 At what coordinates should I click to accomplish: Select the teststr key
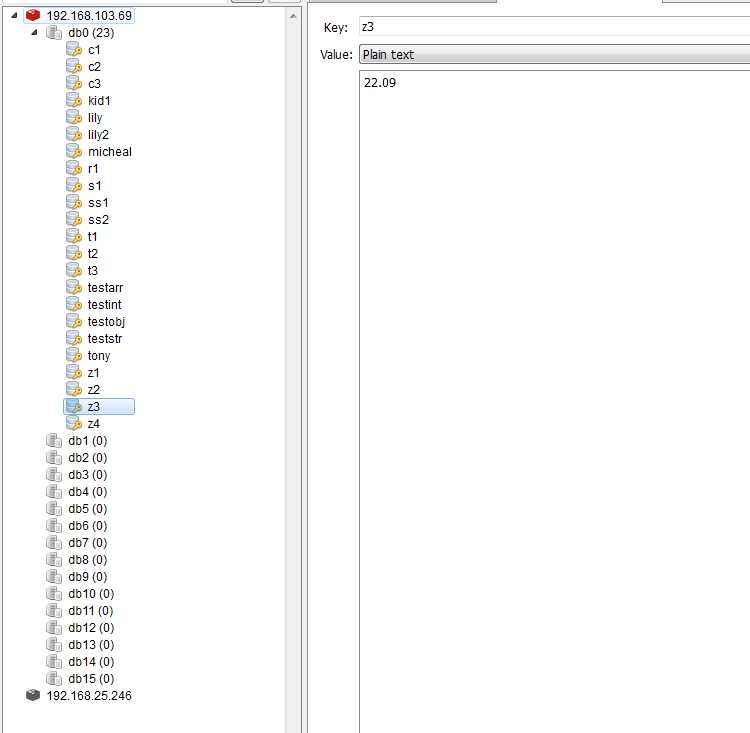pos(105,338)
